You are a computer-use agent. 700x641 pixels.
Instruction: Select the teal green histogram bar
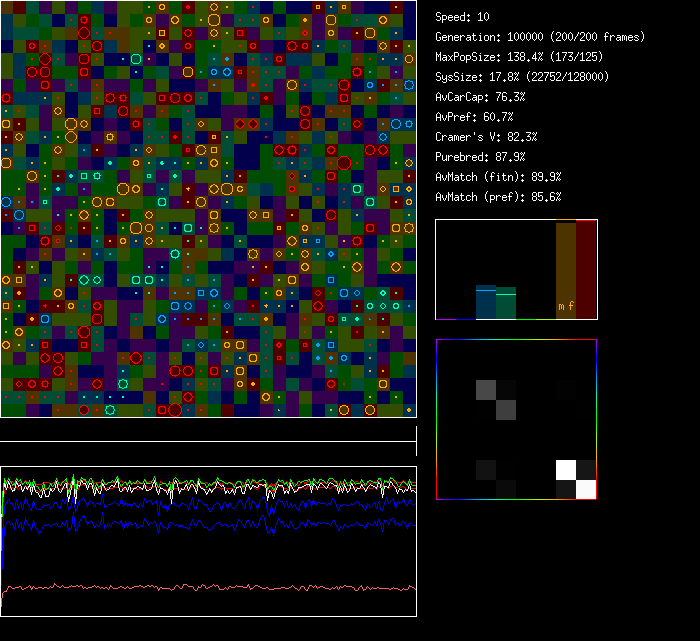(x=506, y=304)
